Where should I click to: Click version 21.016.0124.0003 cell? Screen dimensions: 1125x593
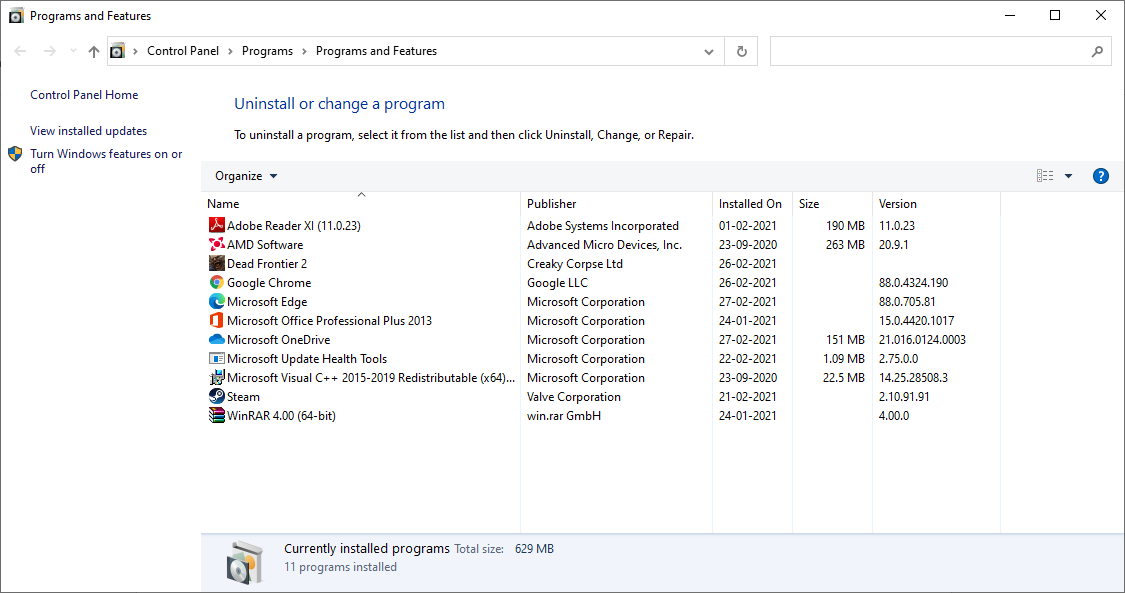coord(922,339)
